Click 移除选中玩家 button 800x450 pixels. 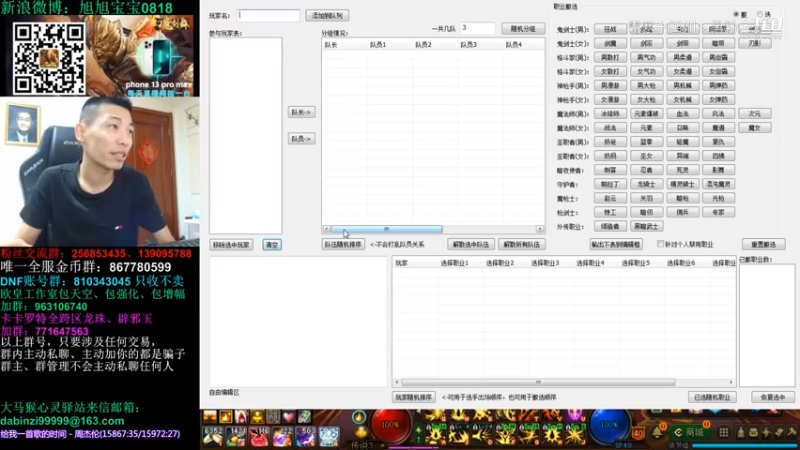[x=231, y=244]
